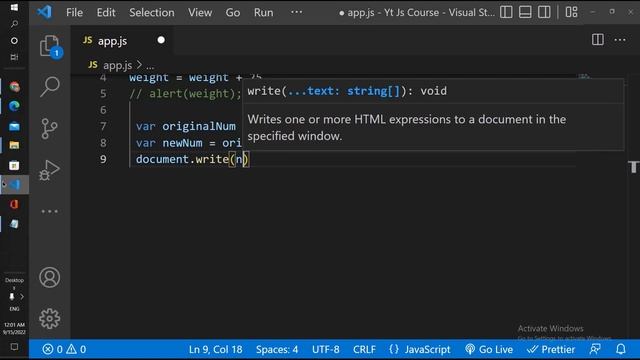Click the write signature in tooltip
The height and width of the screenshot is (360, 640).
click(x=347, y=91)
